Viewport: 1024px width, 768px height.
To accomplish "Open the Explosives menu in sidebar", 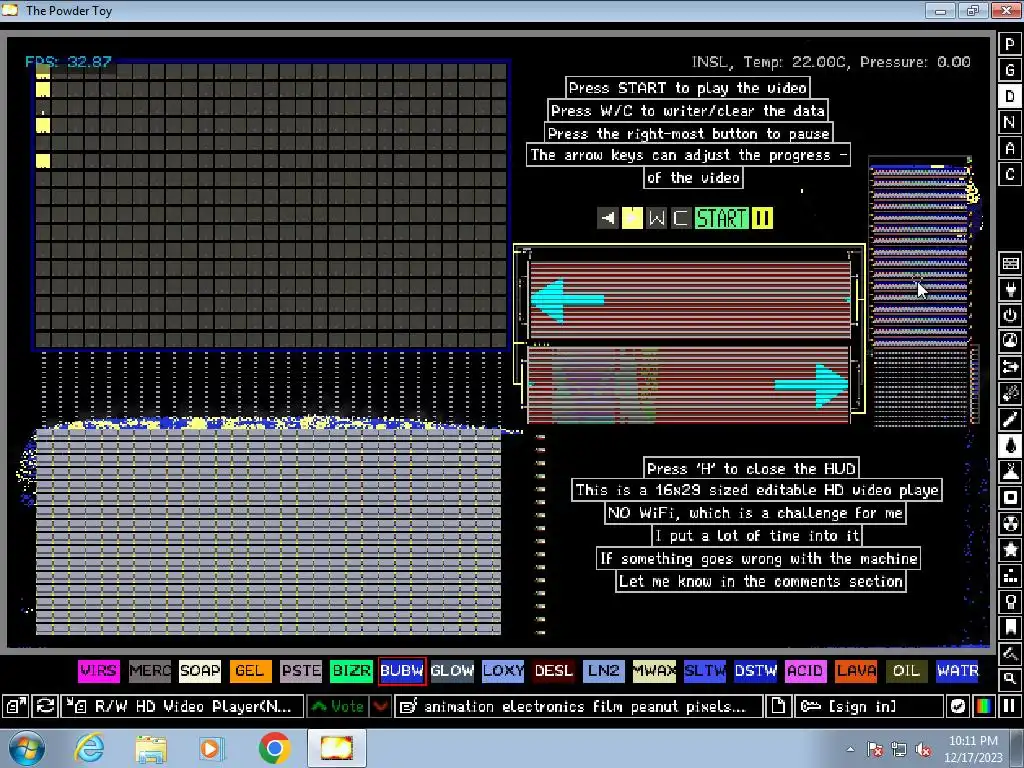I will tap(1010, 394).
